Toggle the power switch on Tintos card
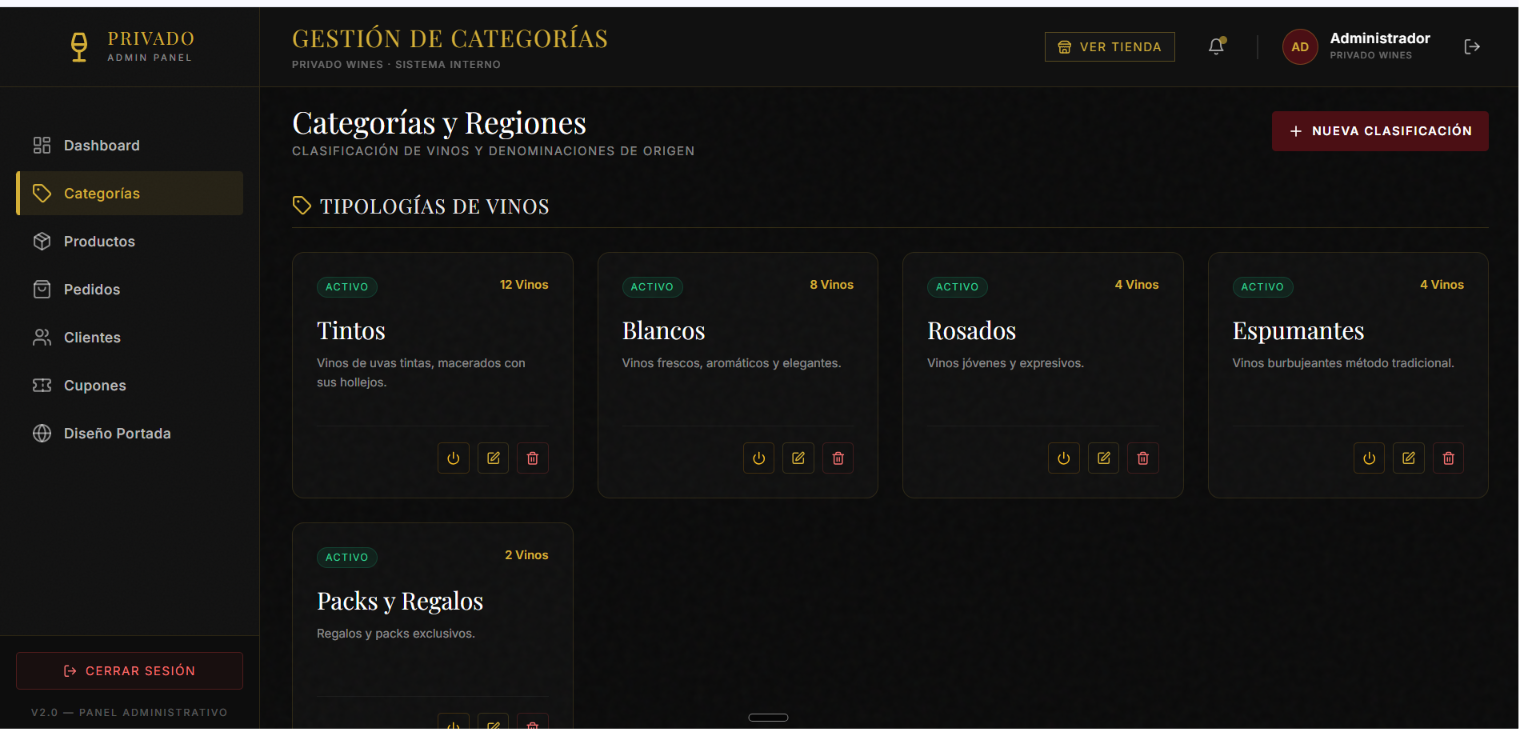The height and width of the screenshot is (729, 1519). [454, 458]
